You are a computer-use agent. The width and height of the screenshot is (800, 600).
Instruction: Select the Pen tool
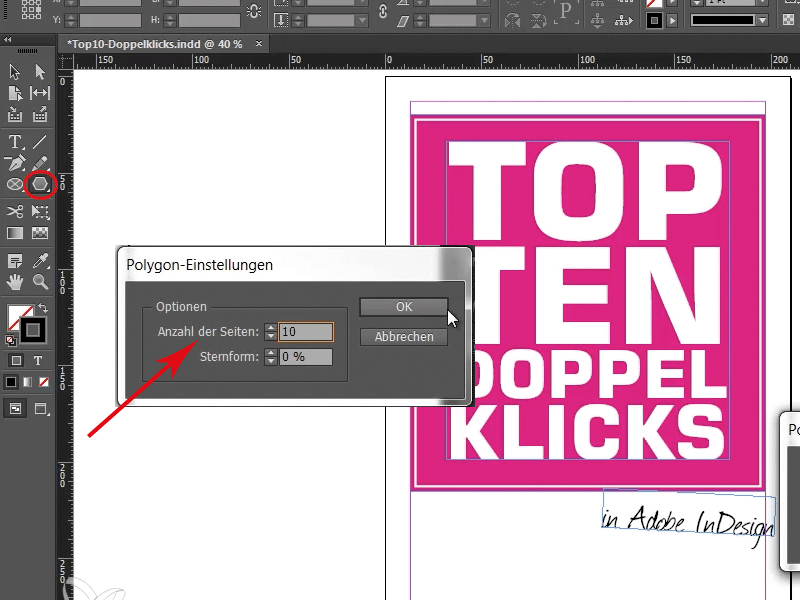coord(15,163)
